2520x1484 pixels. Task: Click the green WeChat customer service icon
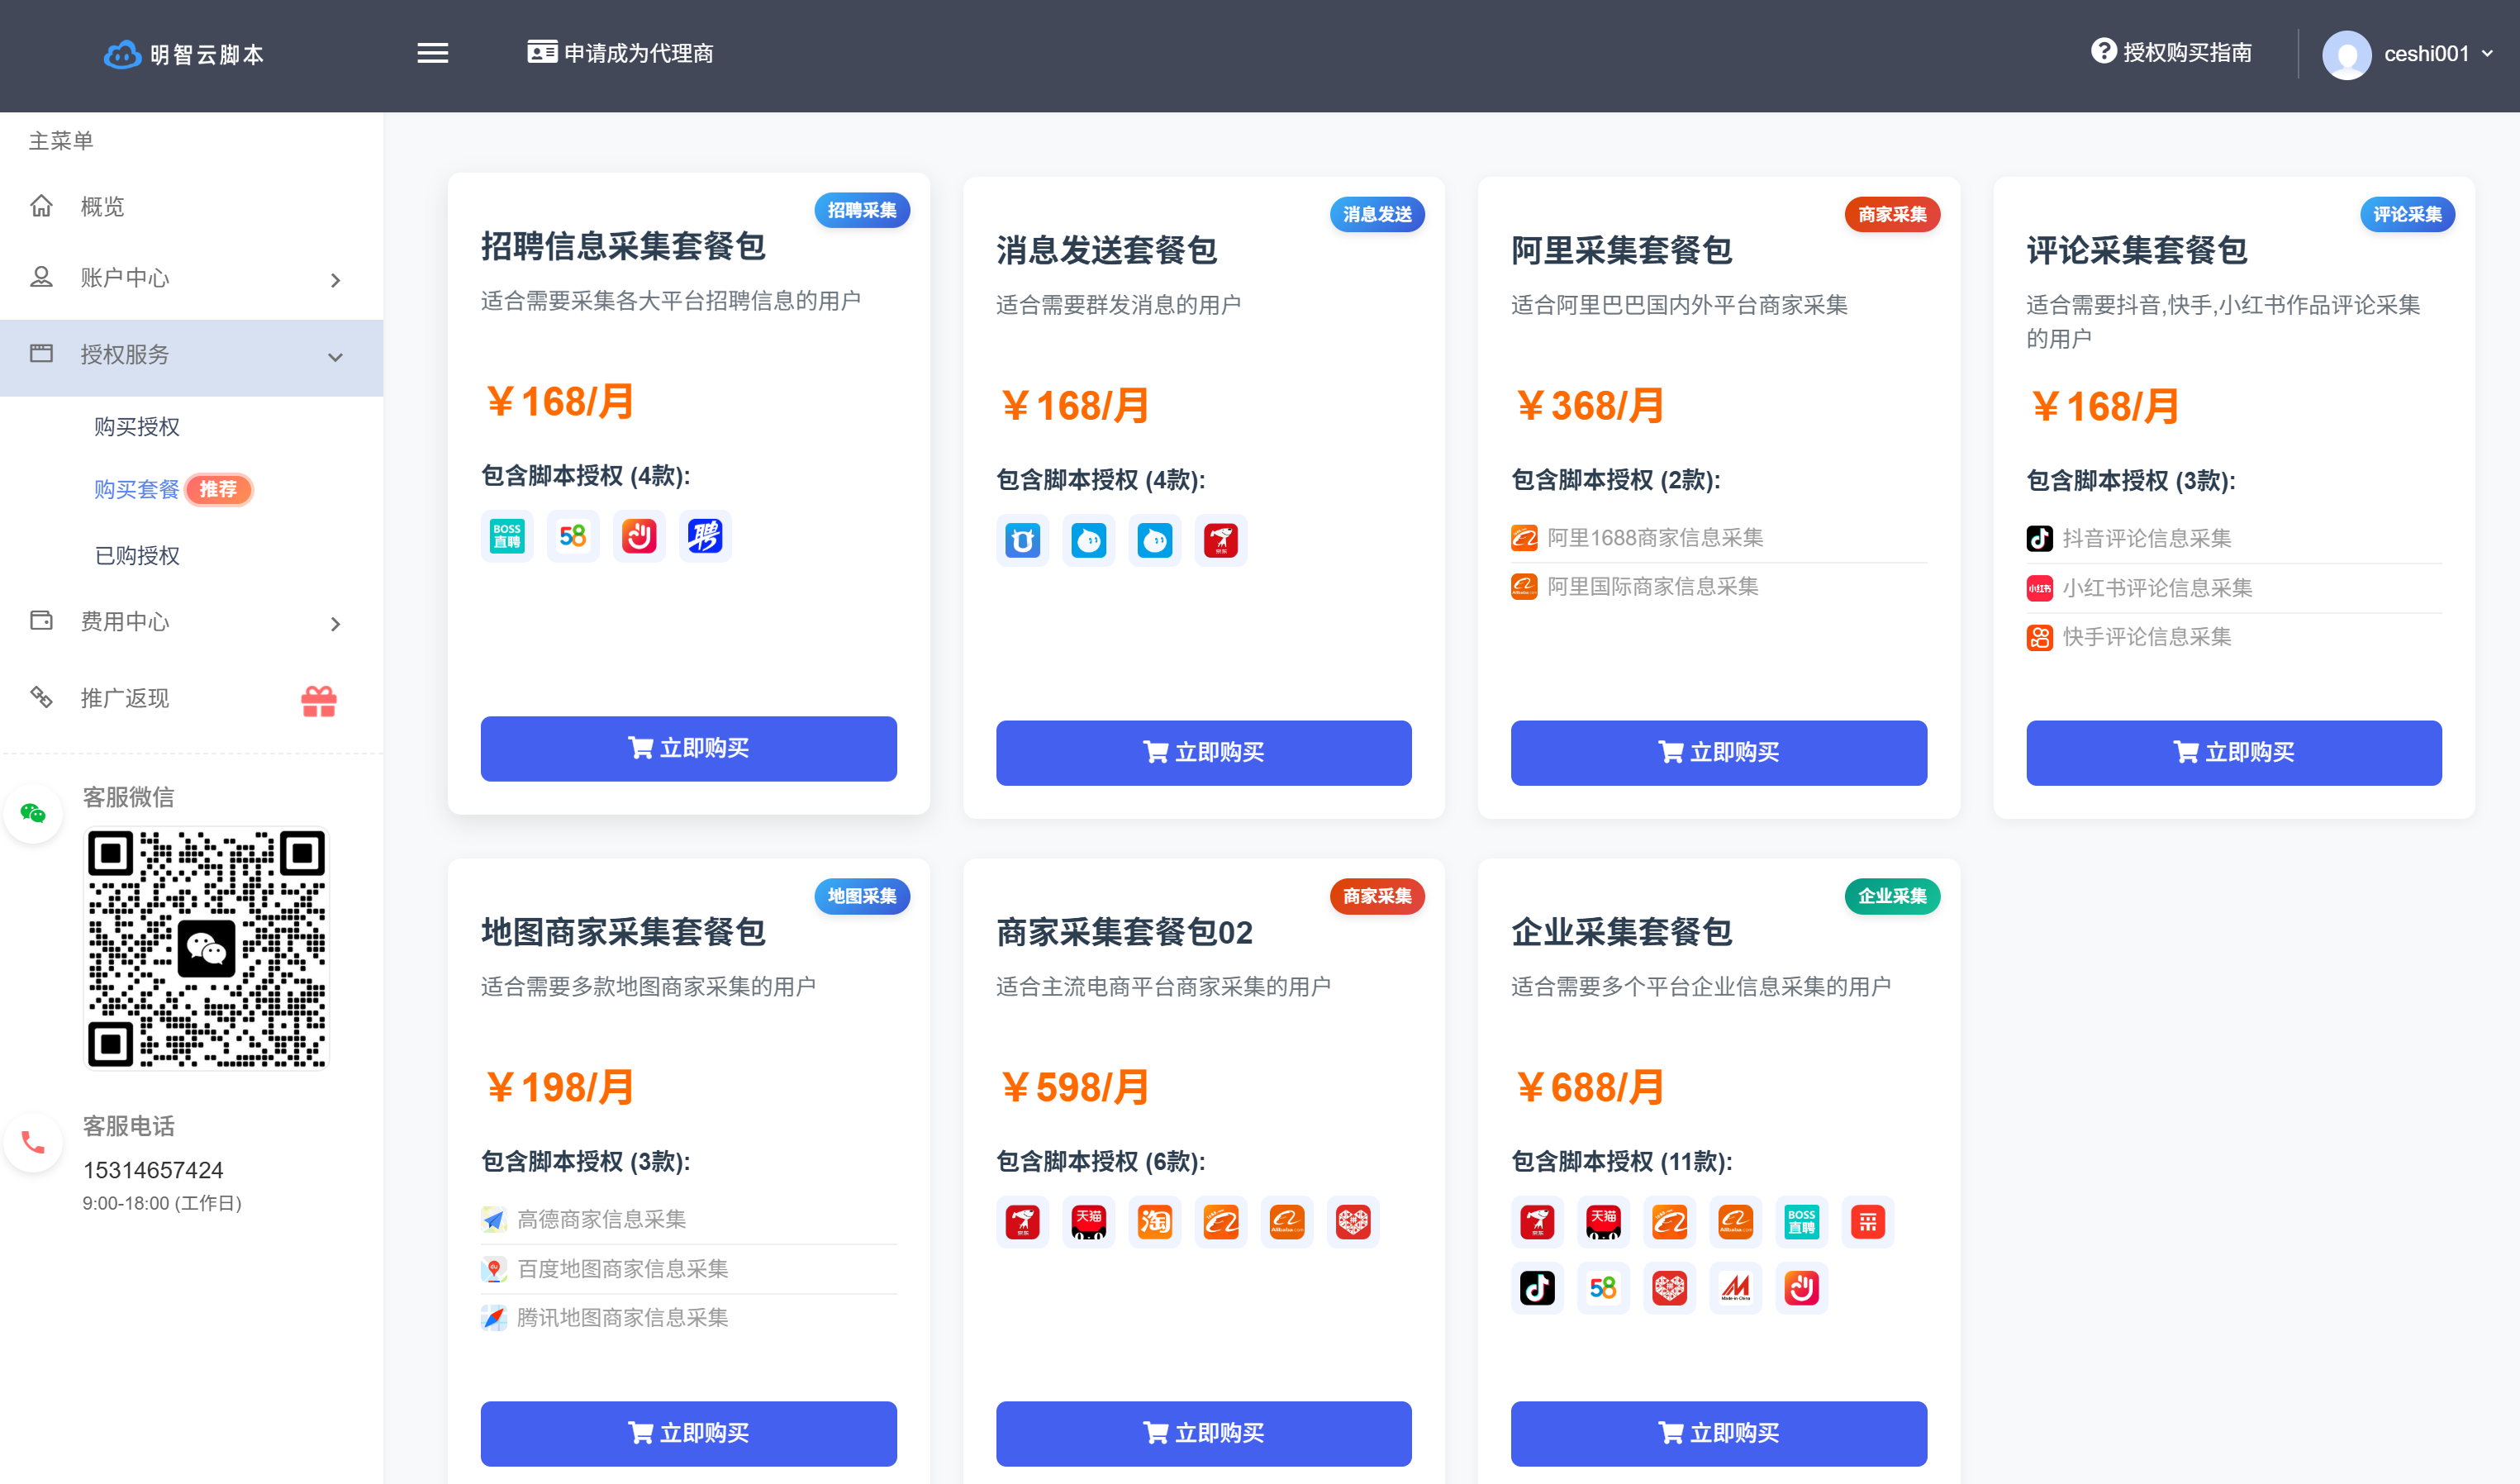[33, 813]
